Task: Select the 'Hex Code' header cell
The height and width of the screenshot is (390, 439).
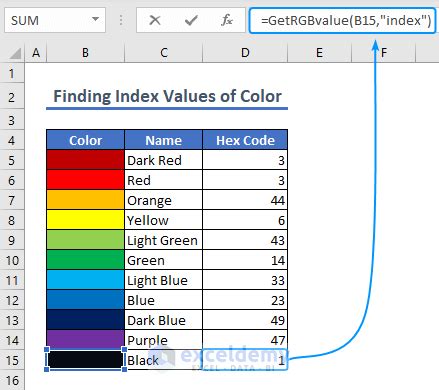Action: coord(245,140)
